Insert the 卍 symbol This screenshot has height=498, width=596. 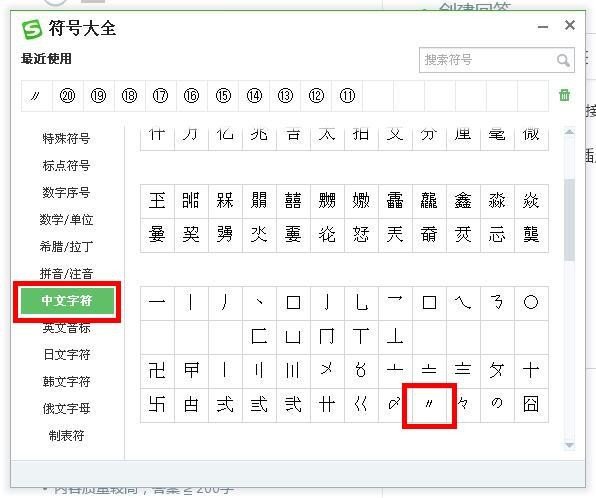[157, 371]
